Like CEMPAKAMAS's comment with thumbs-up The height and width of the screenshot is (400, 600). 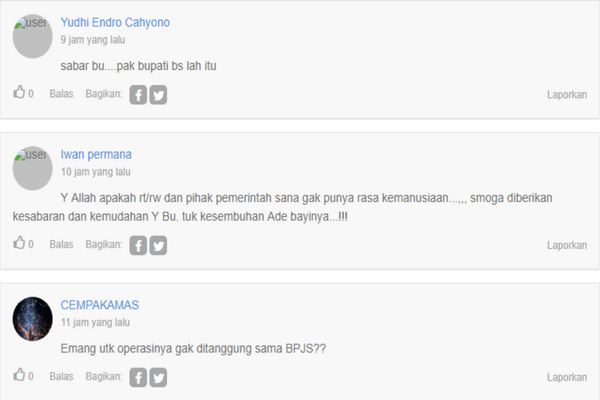coord(19,375)
